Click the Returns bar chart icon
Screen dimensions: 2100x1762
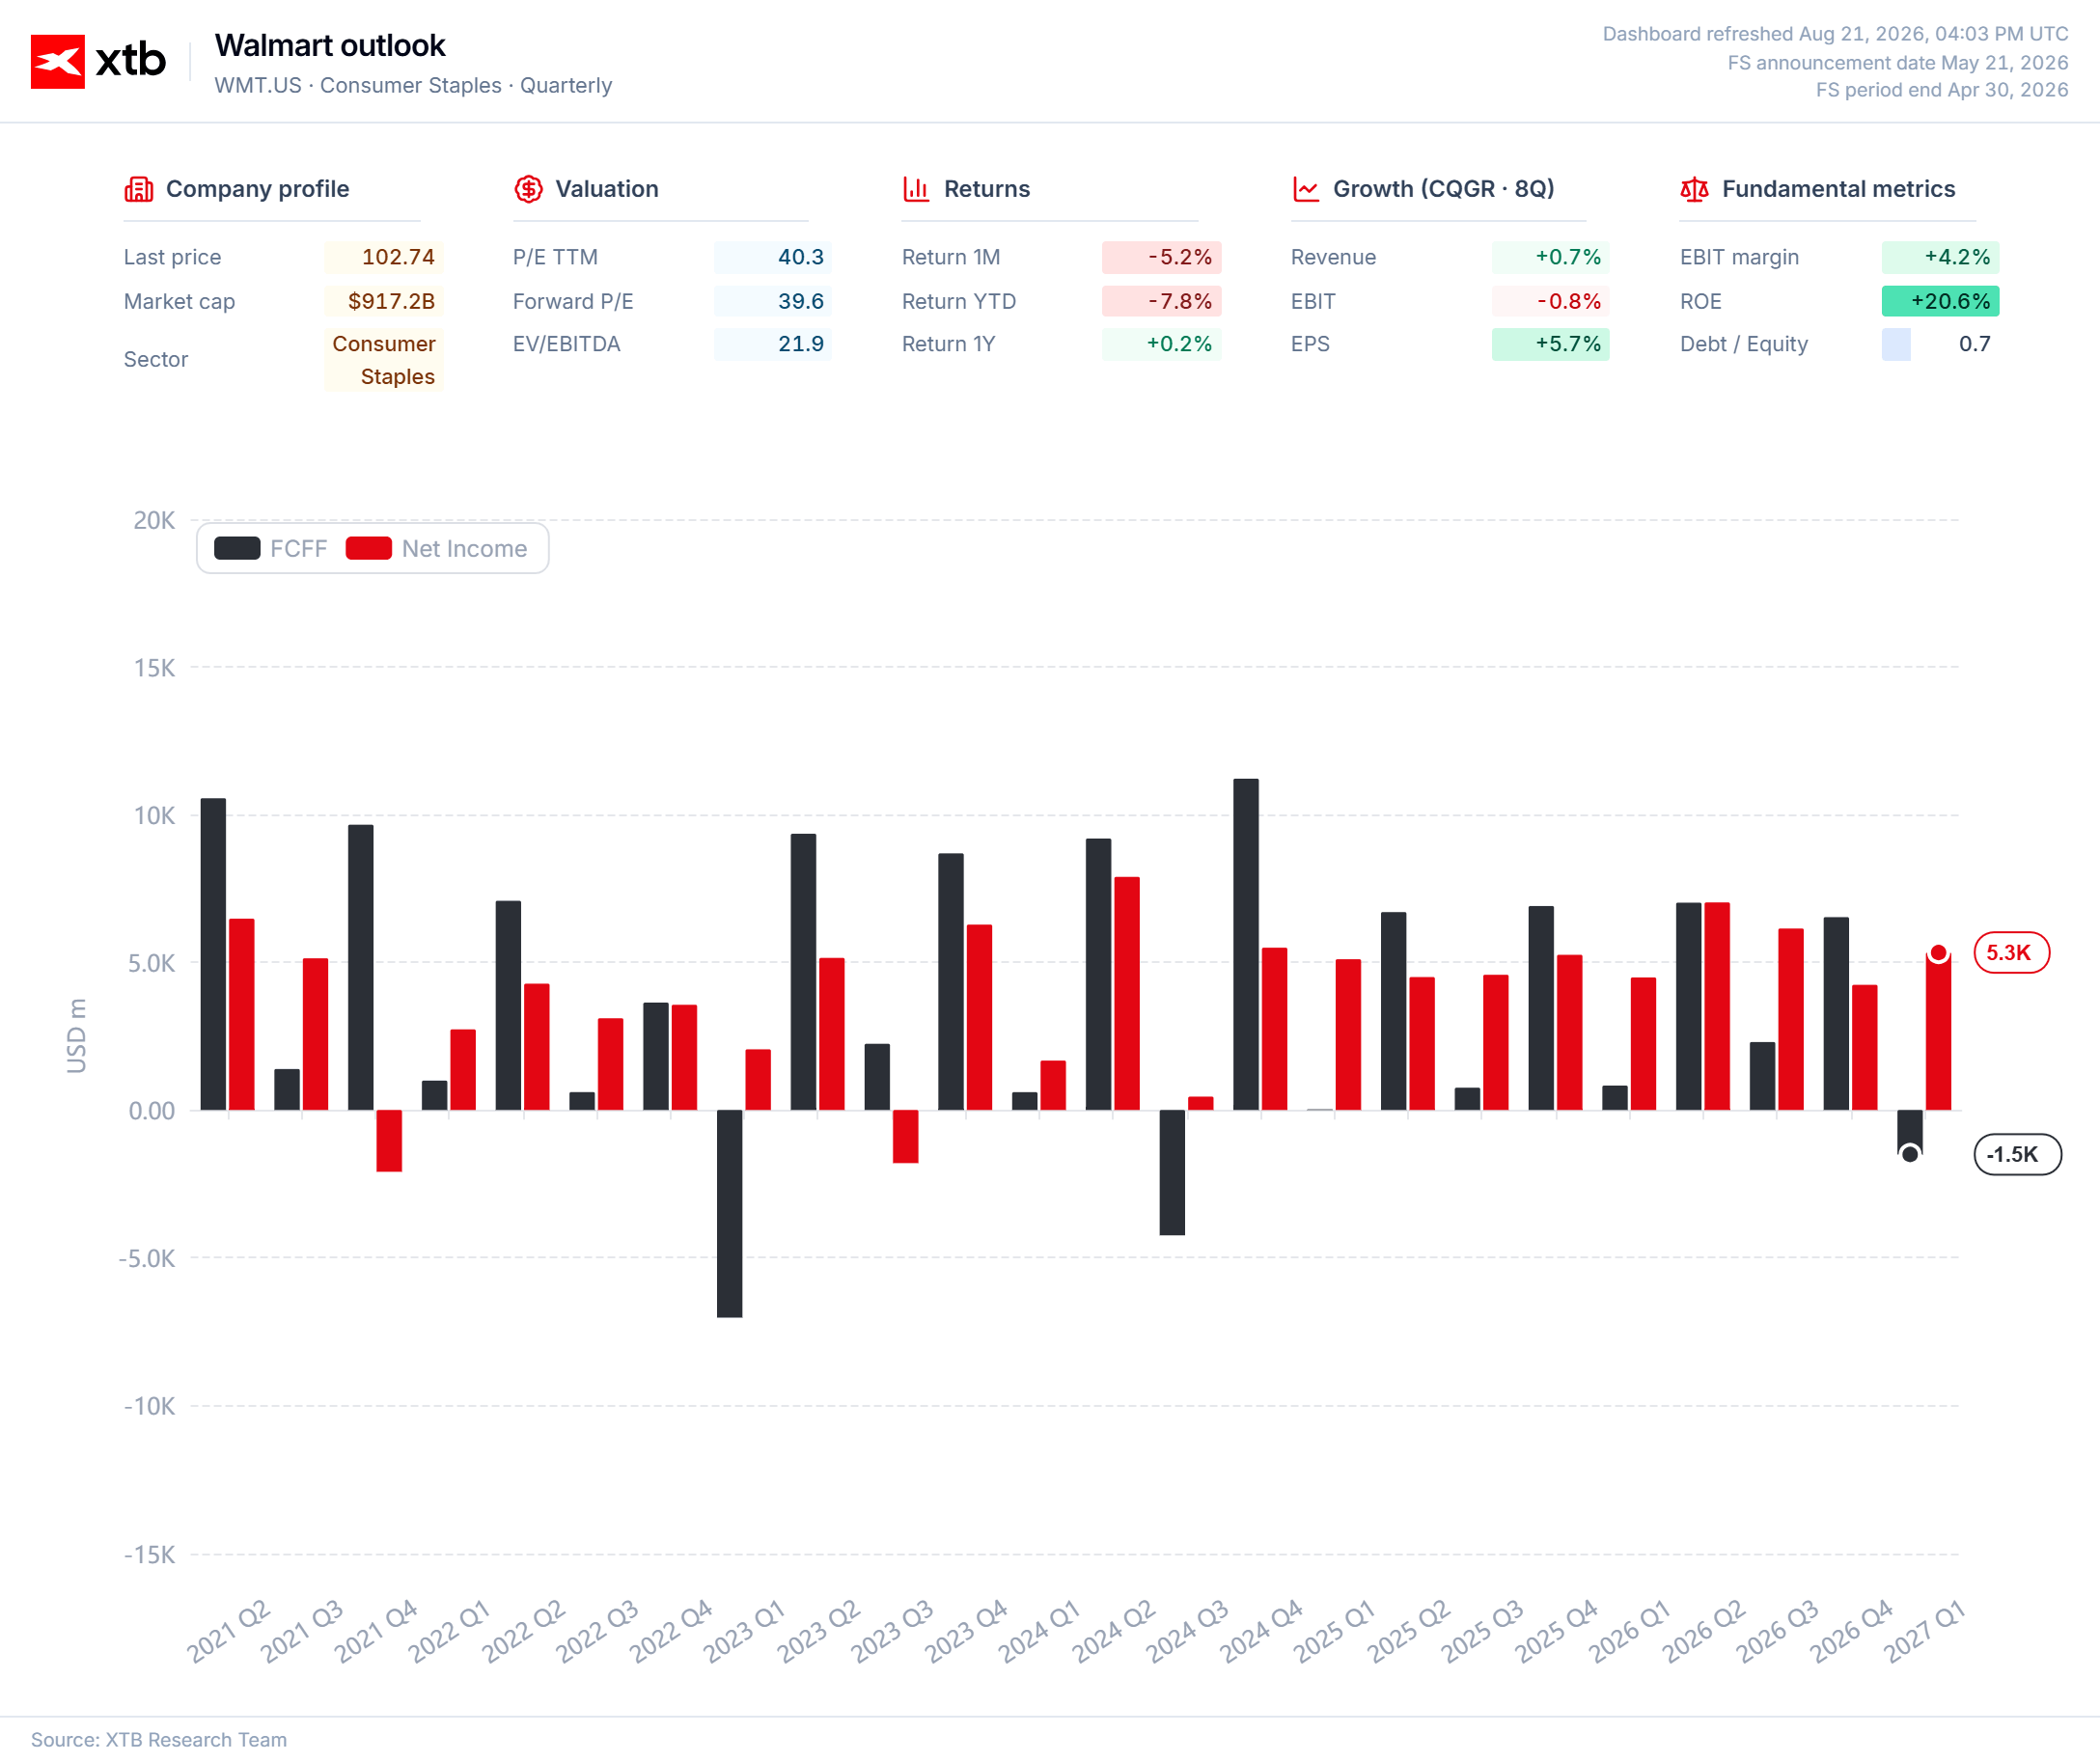click(916, 189)
